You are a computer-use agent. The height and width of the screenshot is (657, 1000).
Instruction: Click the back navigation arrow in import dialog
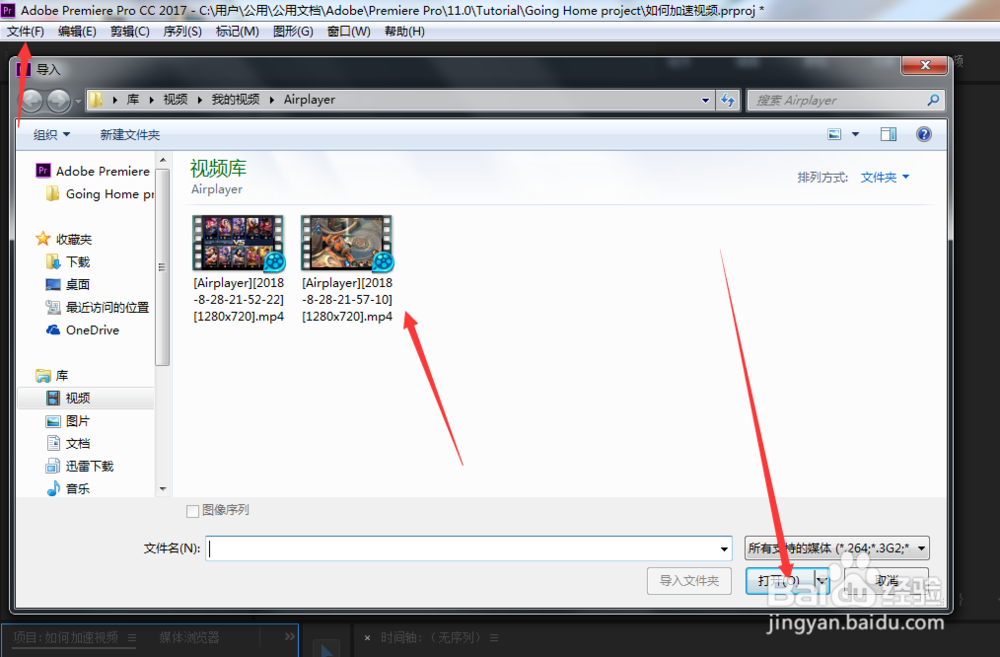(32, 100)
